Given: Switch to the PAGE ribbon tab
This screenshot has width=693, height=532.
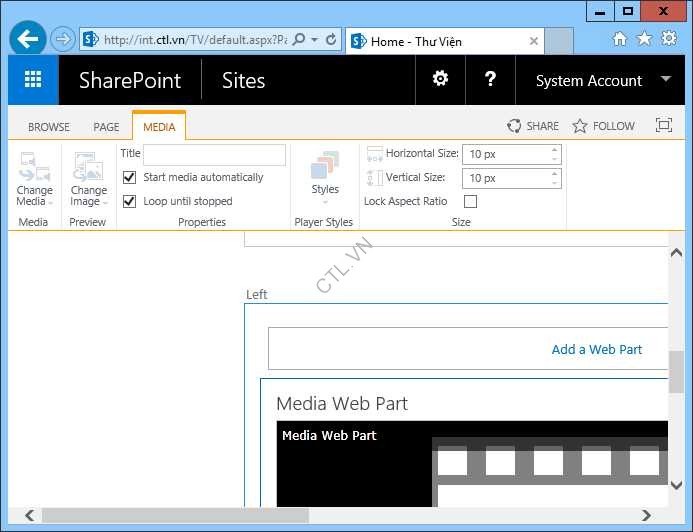Looking at the screenshot, I should (x=106, y=127).
